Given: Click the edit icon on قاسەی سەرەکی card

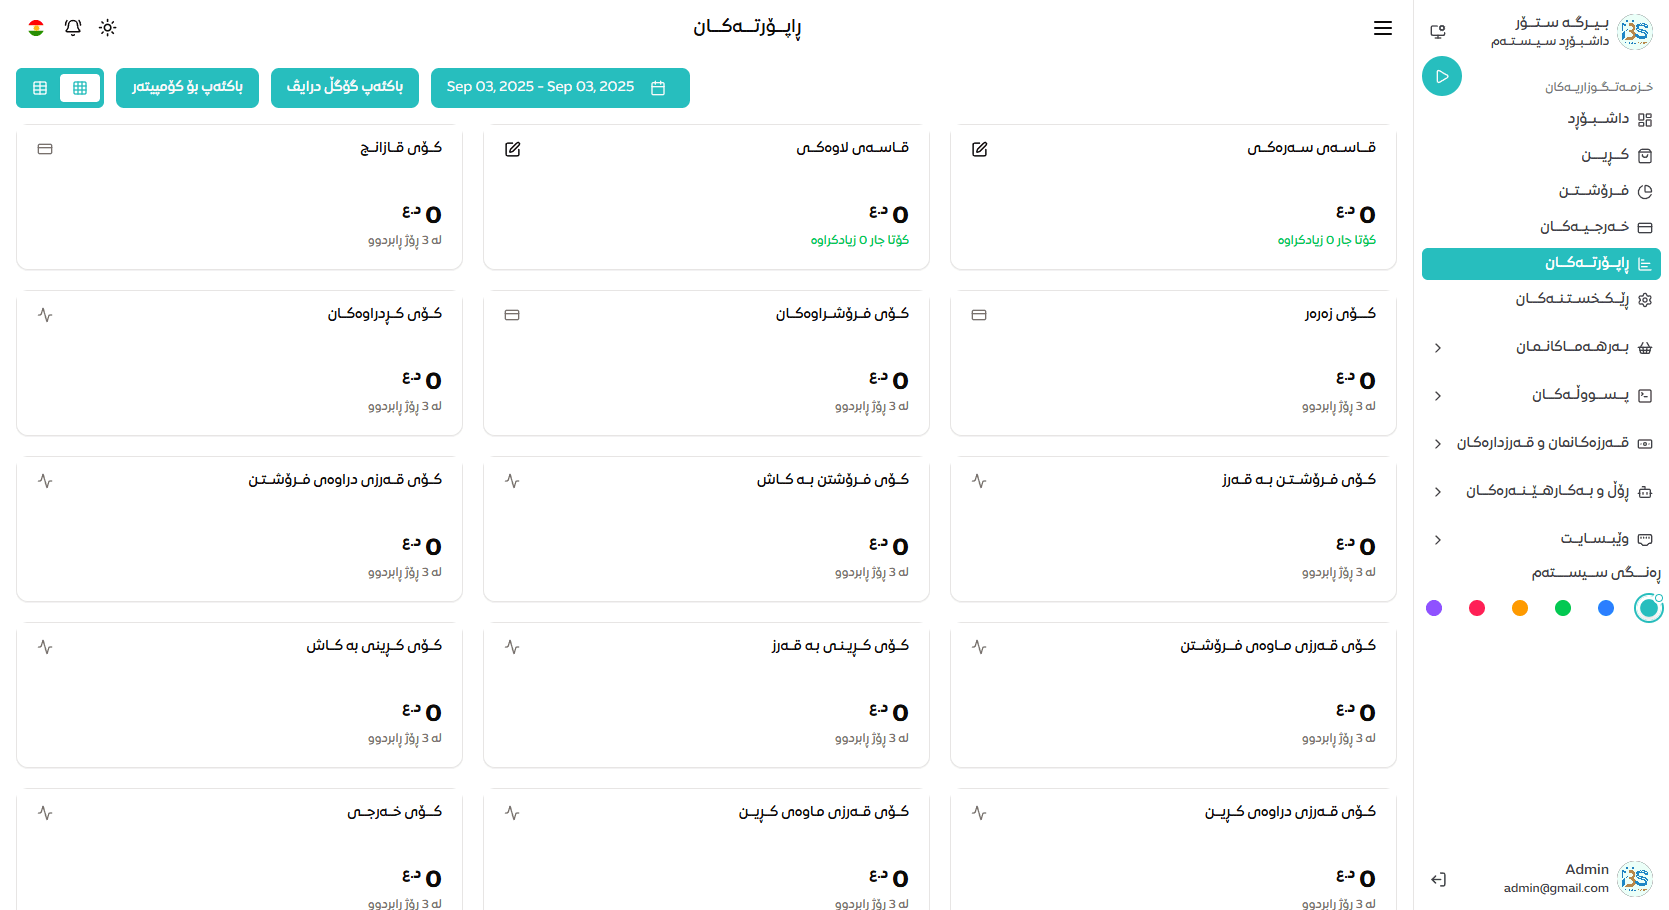Looking at the screenshot, I should pyautogui.click(x=979, y=149).
